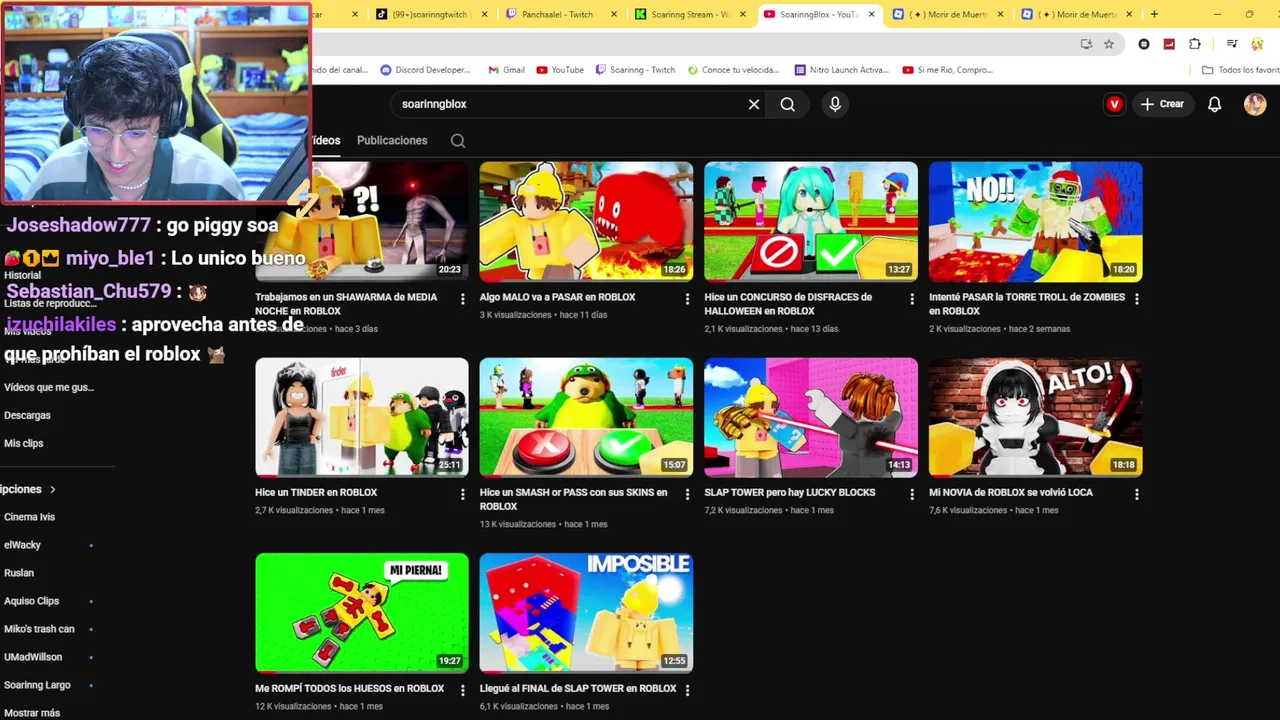Screen dimensions: 1280x720
Task: Open the Mi NOVIA se volvió LOCA thumbnail
Action: pos(1035,416)
